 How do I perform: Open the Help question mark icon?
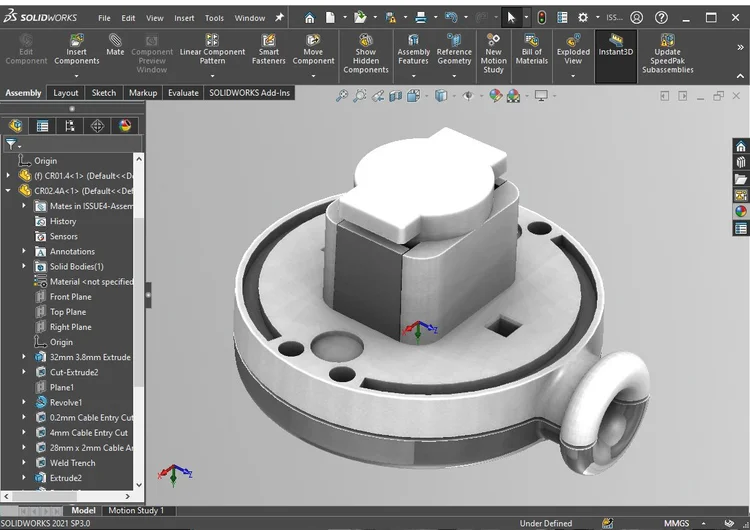662,18
